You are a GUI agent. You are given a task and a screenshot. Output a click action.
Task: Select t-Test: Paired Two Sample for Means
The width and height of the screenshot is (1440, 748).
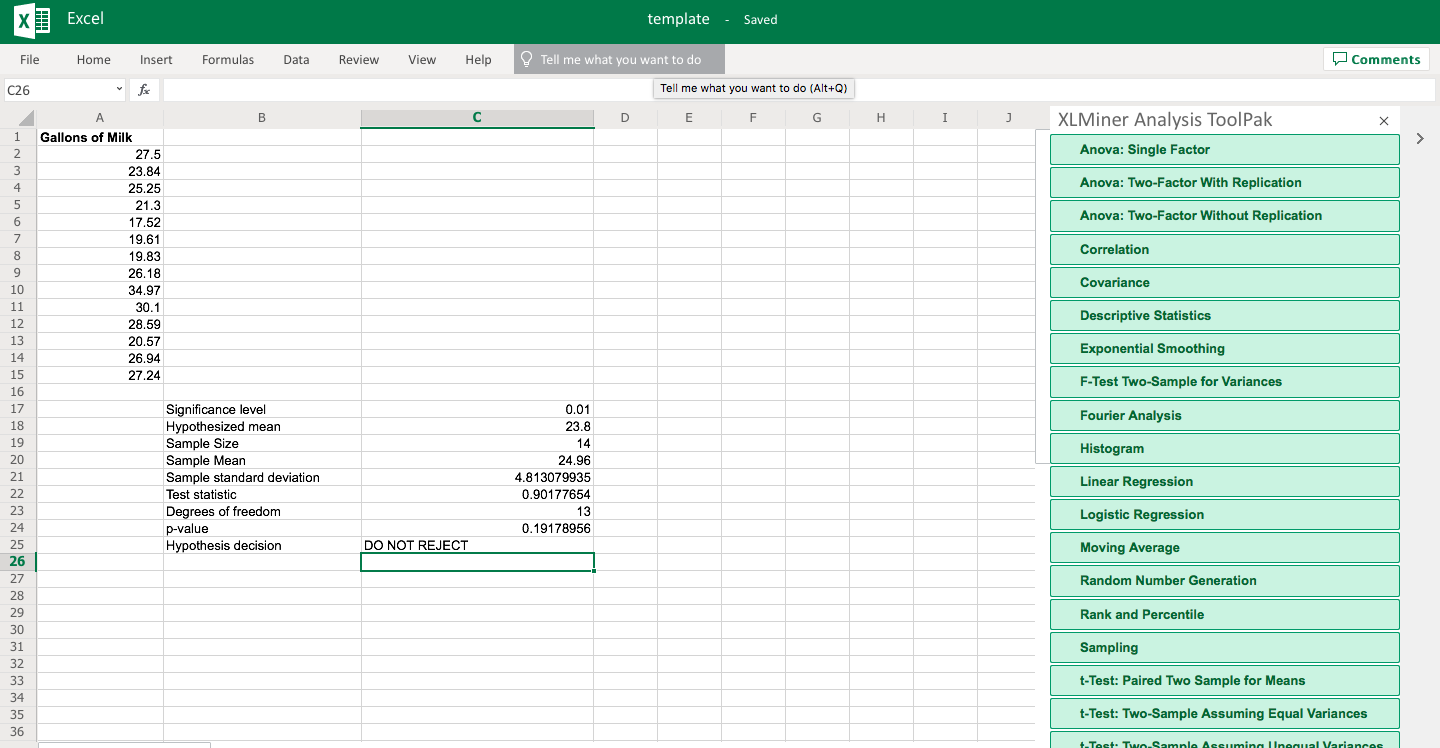click(1224, 681)
